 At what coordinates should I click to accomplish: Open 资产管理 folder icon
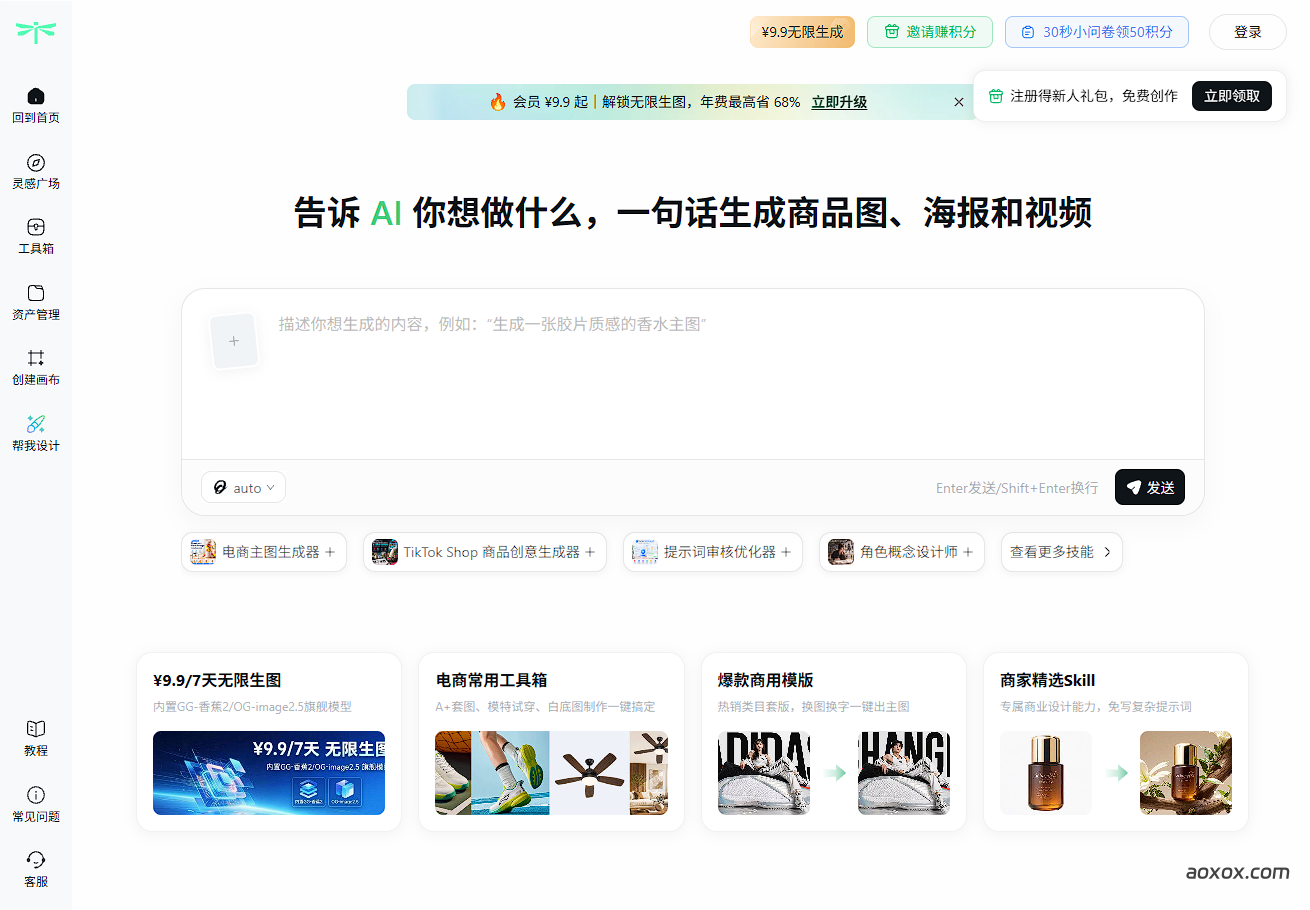coord(36,293)
